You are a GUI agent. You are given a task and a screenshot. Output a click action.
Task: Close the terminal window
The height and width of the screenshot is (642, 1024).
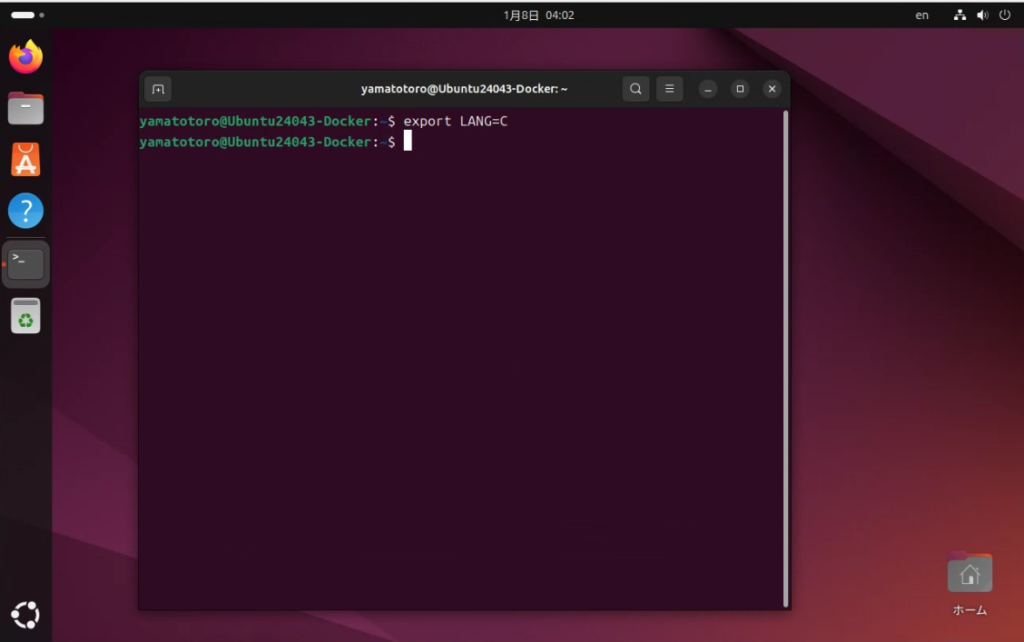click(772, 89)
